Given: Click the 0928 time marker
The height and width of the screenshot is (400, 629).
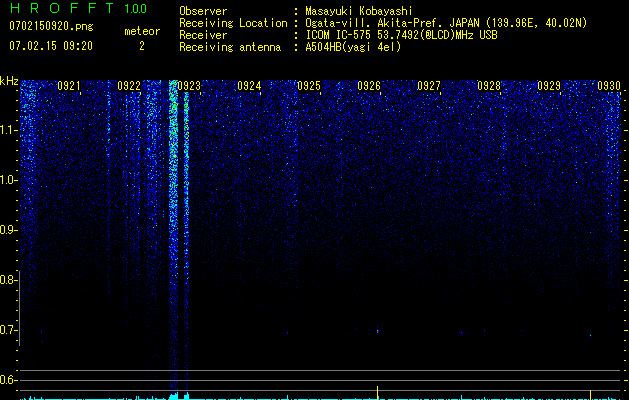Looking at the screenshot, I should point(489,86).
